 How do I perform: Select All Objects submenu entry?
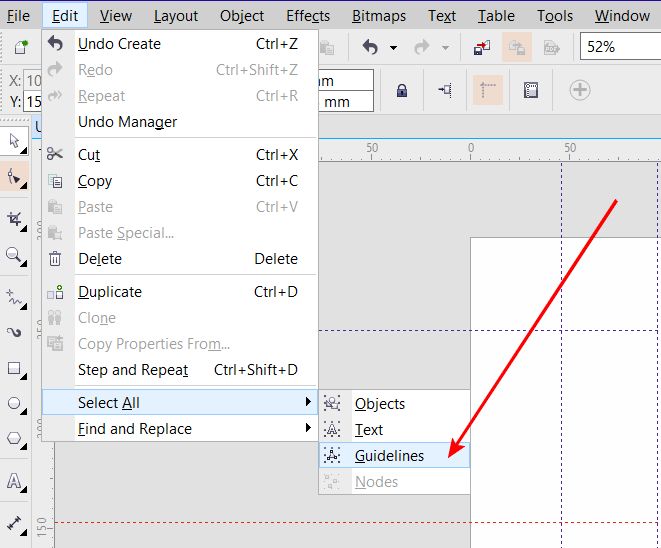(395, 403)
